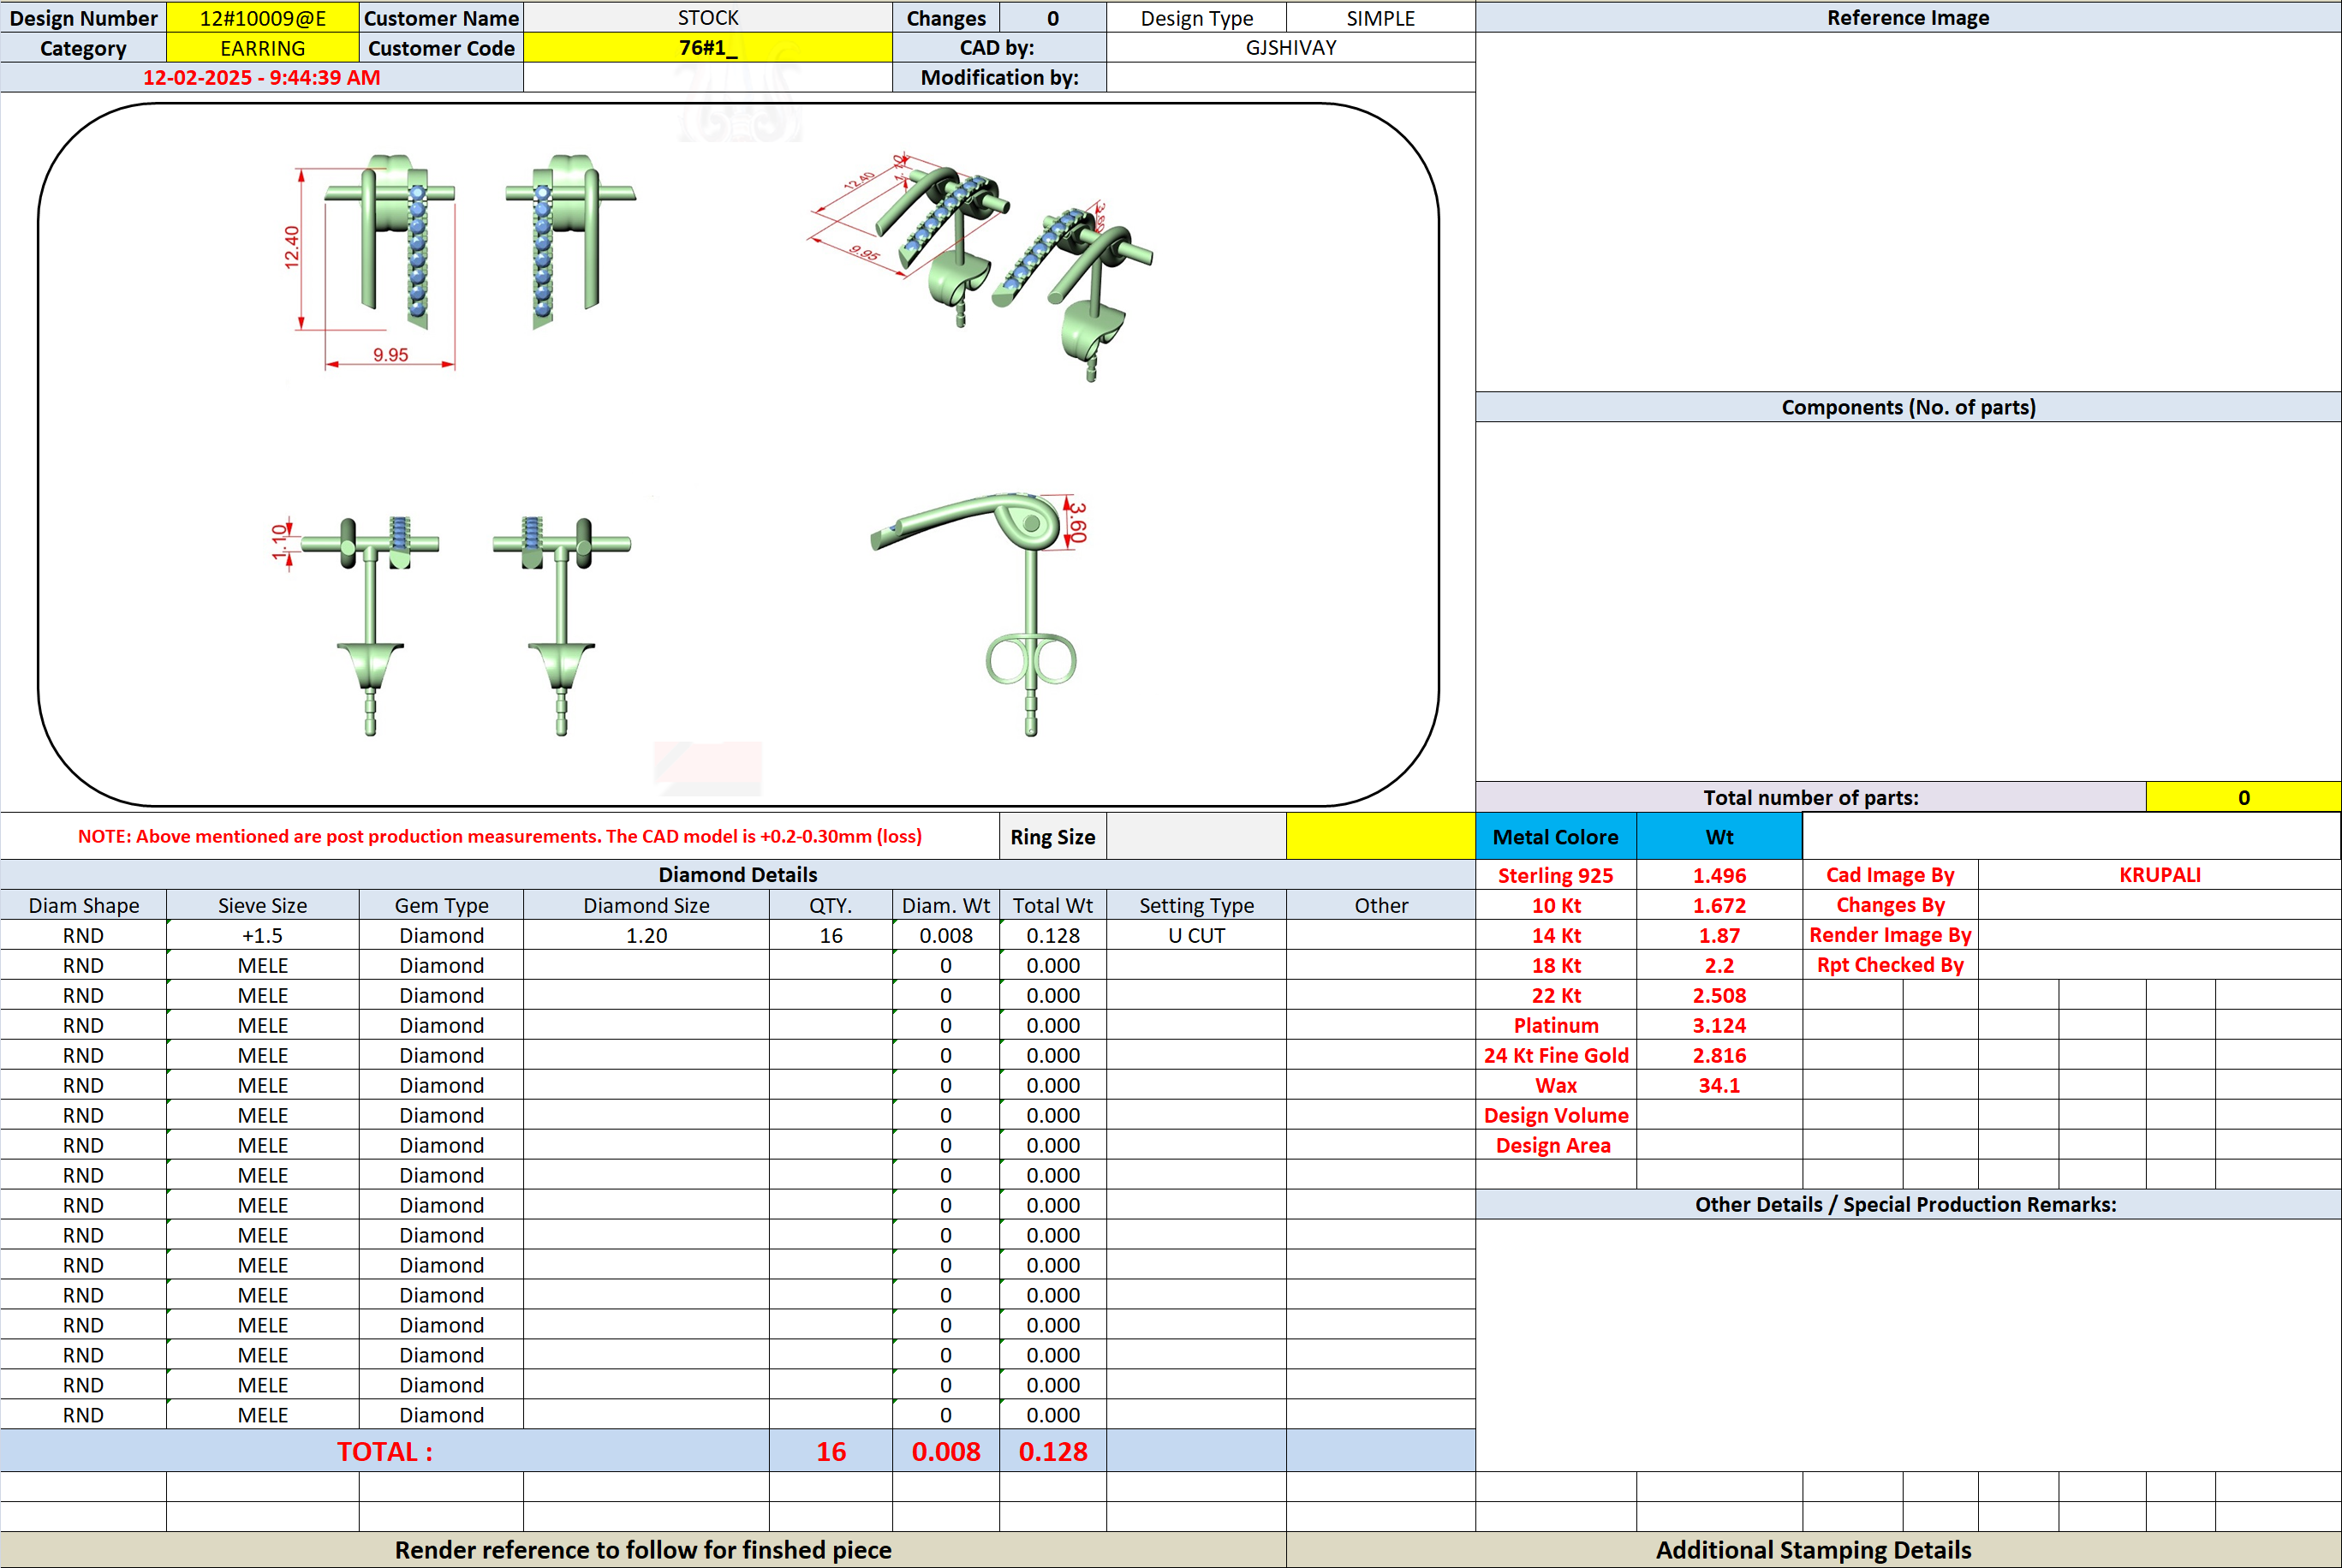Click the Metal Colore header cell
The image size is (2342, 1568).
(x=1555, y=836)
